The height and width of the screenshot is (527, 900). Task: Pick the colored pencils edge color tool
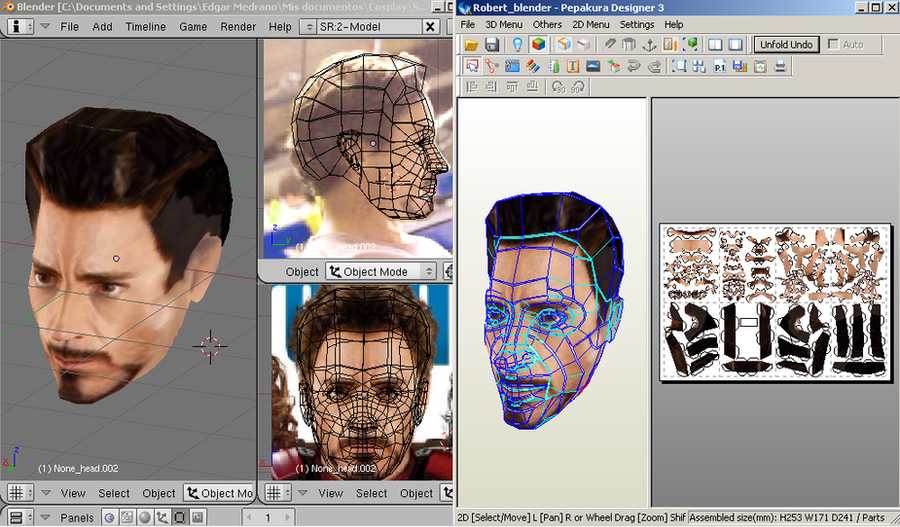pos(533,66)
